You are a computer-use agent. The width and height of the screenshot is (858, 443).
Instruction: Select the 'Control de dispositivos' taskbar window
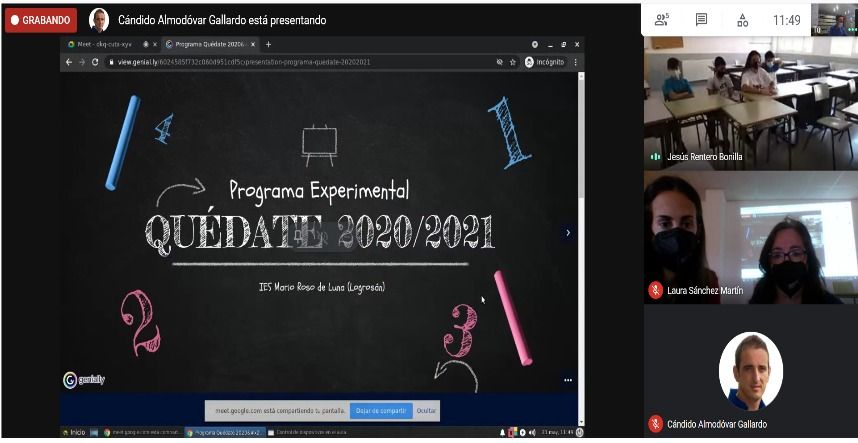(x=308, y=432)
